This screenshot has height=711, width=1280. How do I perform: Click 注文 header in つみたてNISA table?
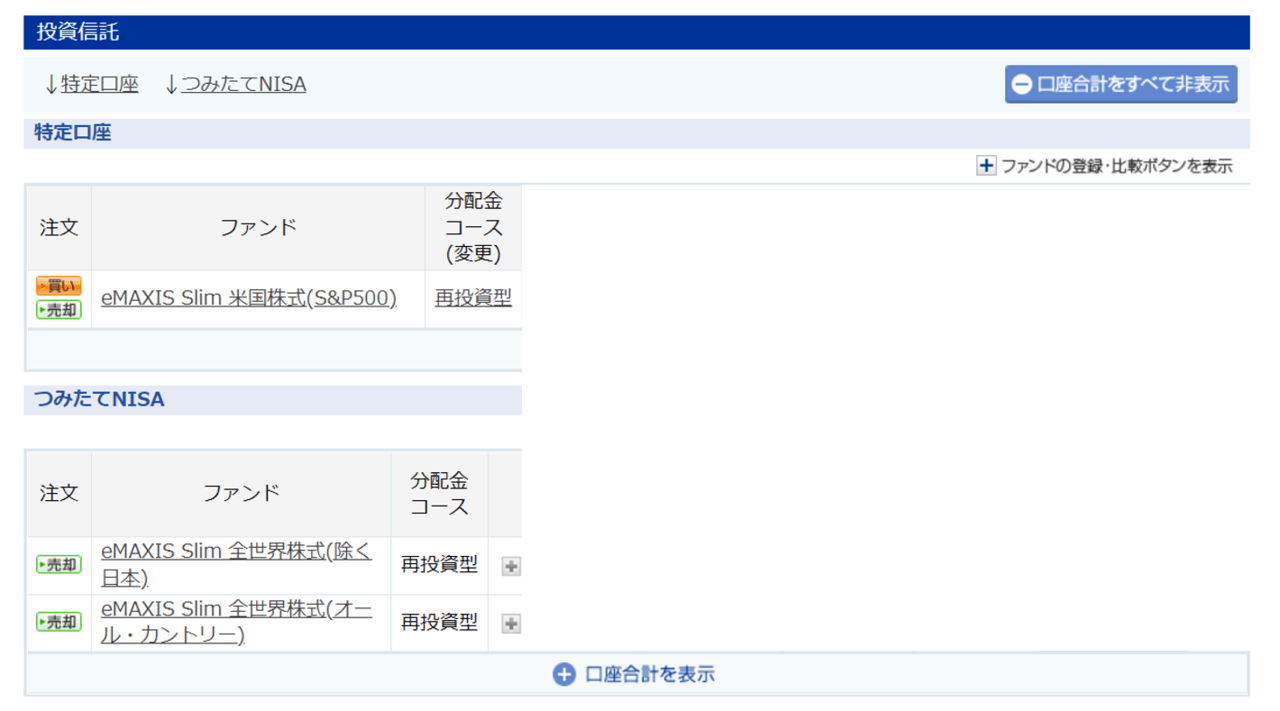(59, 494)
